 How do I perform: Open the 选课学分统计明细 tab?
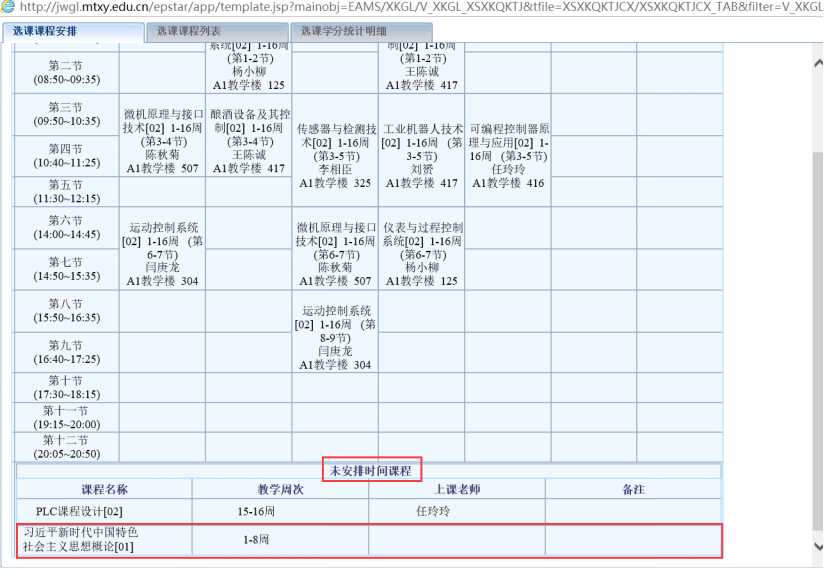pos(360,32)
